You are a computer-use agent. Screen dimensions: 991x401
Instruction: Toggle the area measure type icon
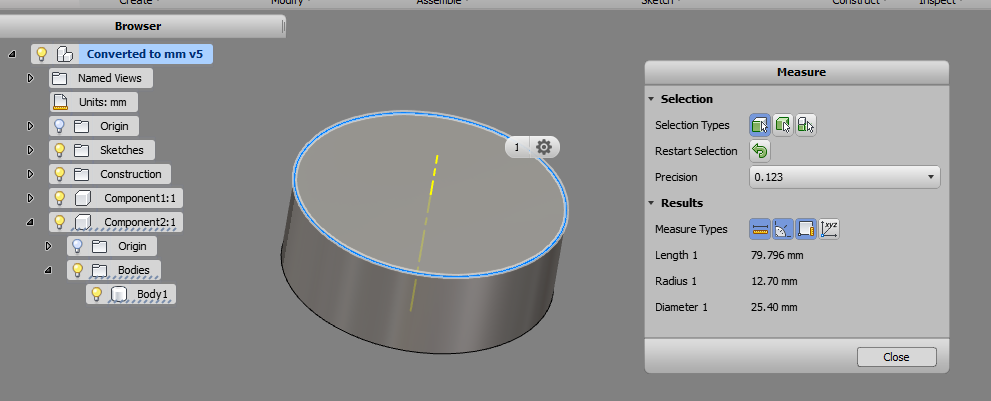tap(806, 229)
